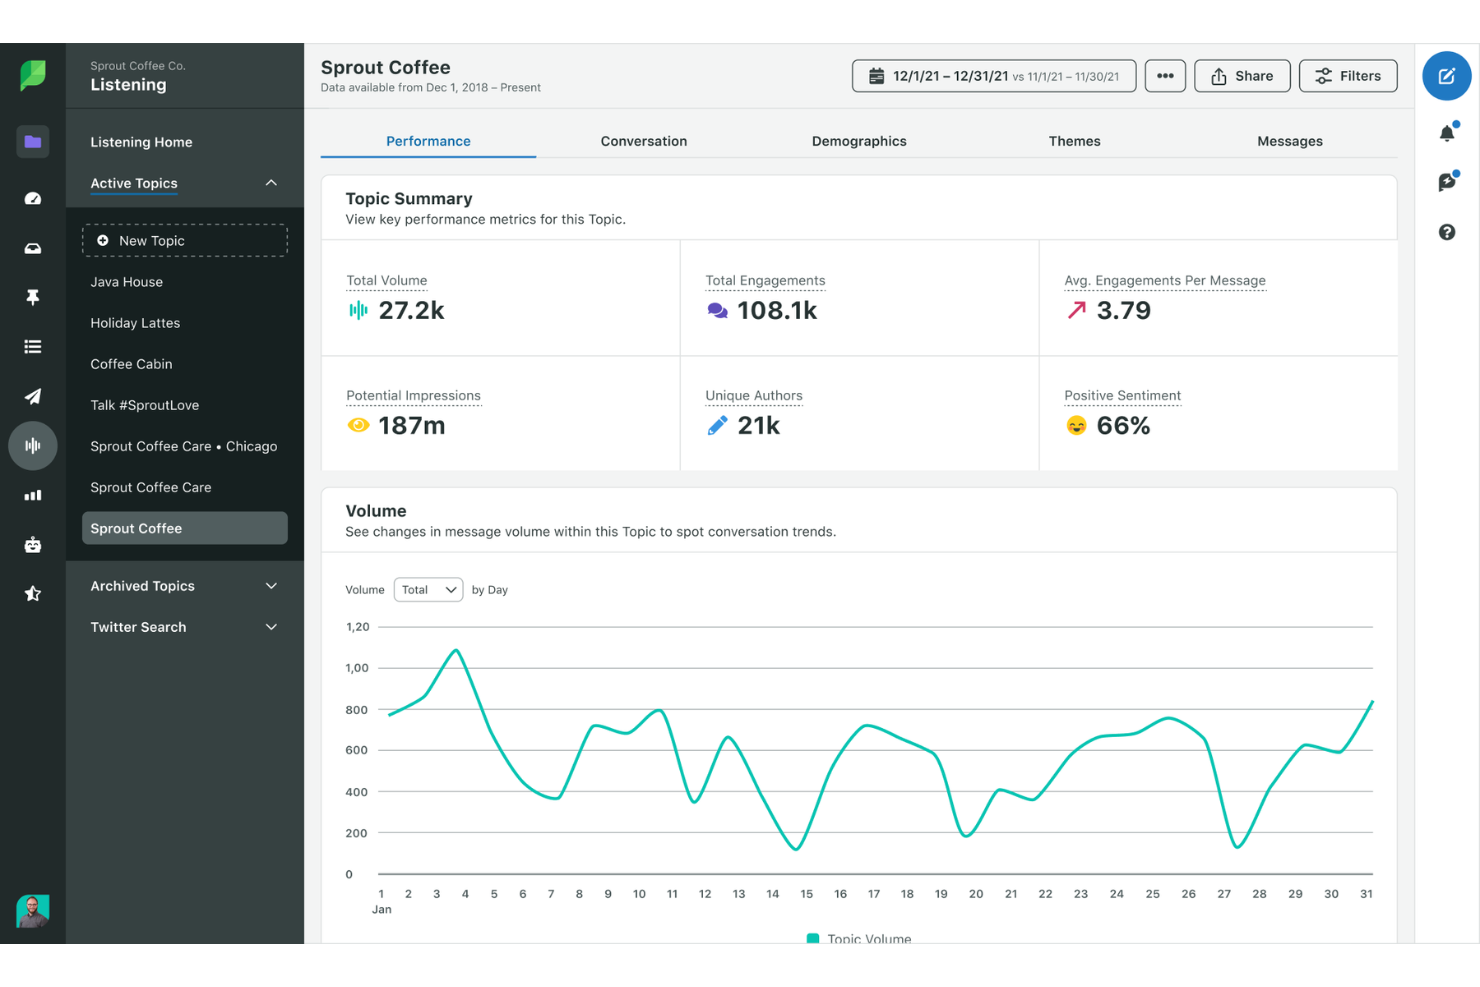
Task: Open the Volume Total dropdown
Action: pos(428,589)
